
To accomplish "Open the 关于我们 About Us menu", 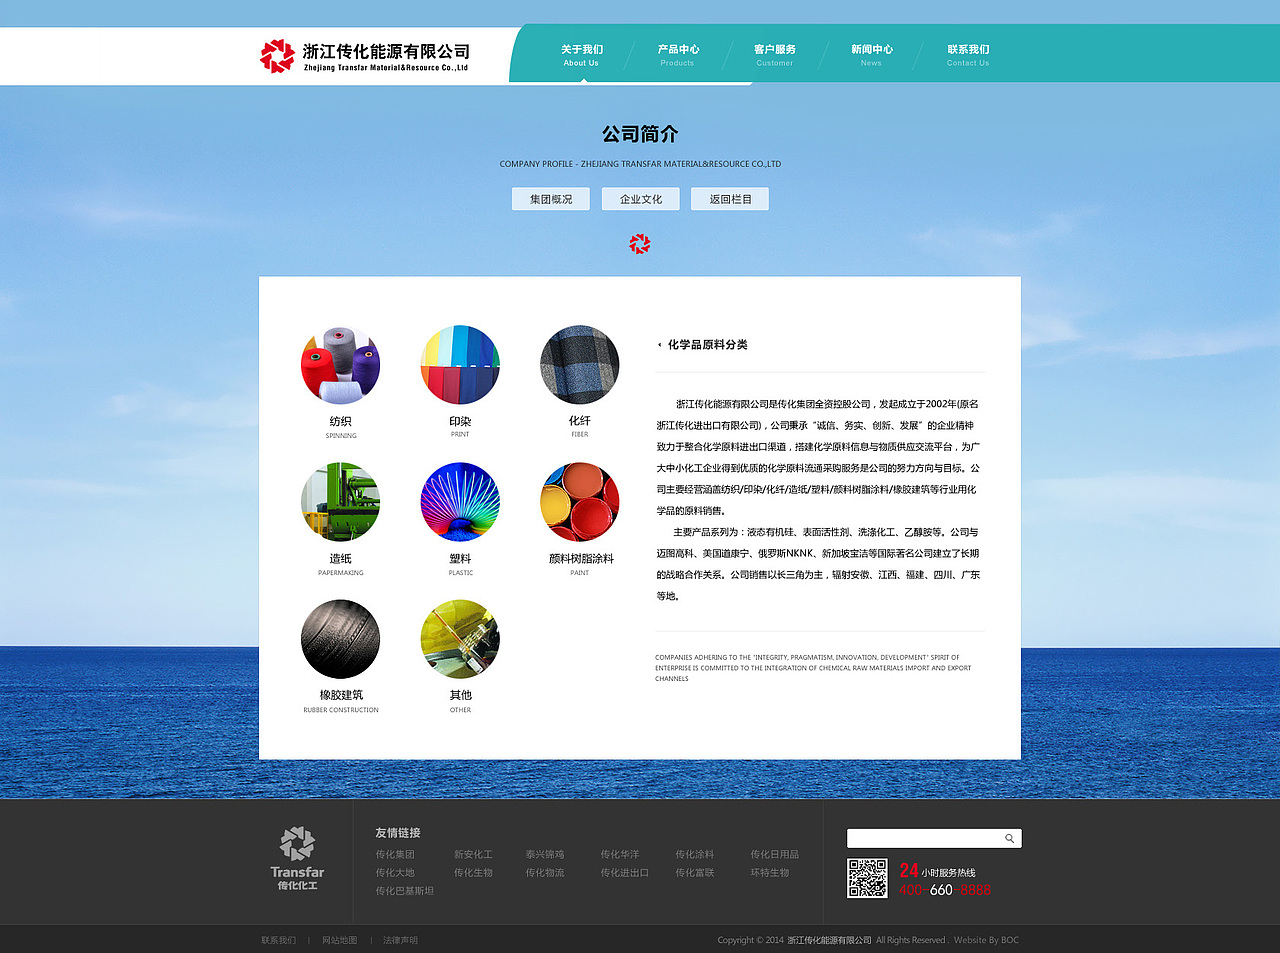I will pos(581,55).
